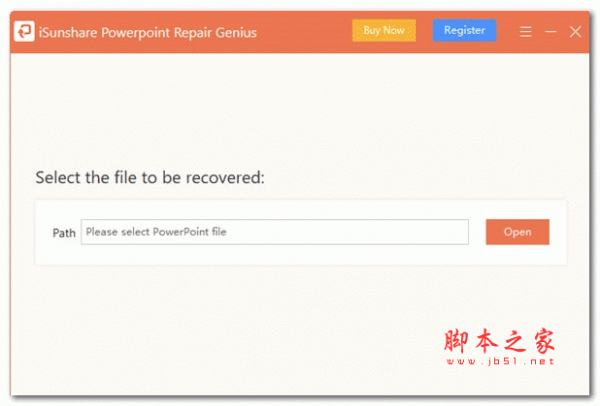Click the Path label
The image size is (600, 406).
(x=64, y=233)
